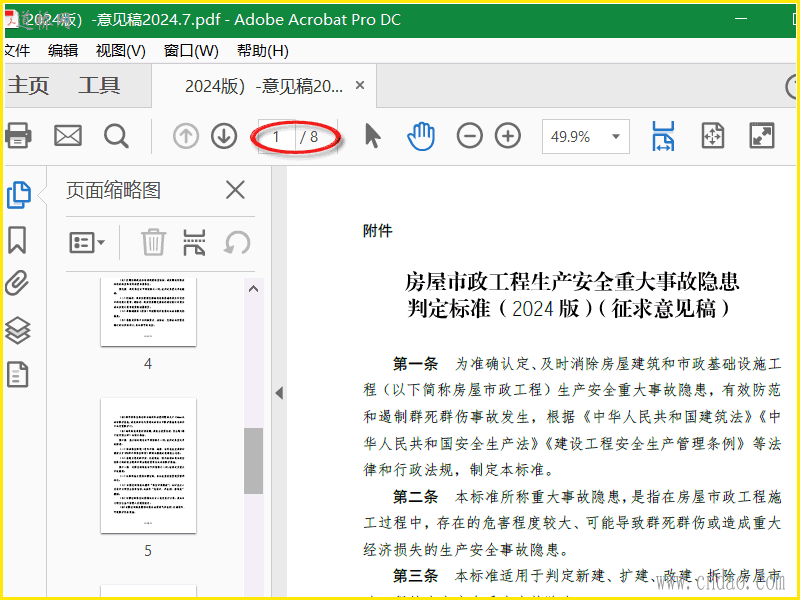Select the 2024版 意见稿 document tab
Viewport: 800px width, 600px height.
(264, 86)
